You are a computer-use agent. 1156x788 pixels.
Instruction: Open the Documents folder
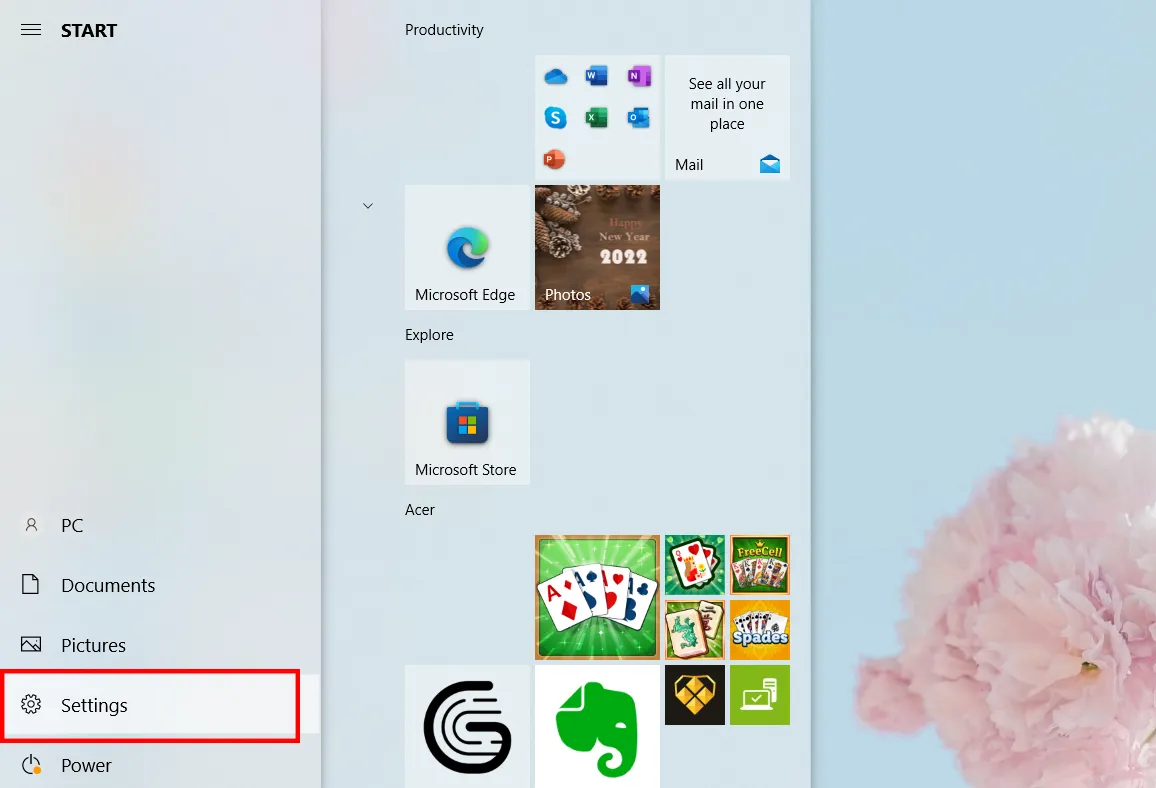[108, 585]
